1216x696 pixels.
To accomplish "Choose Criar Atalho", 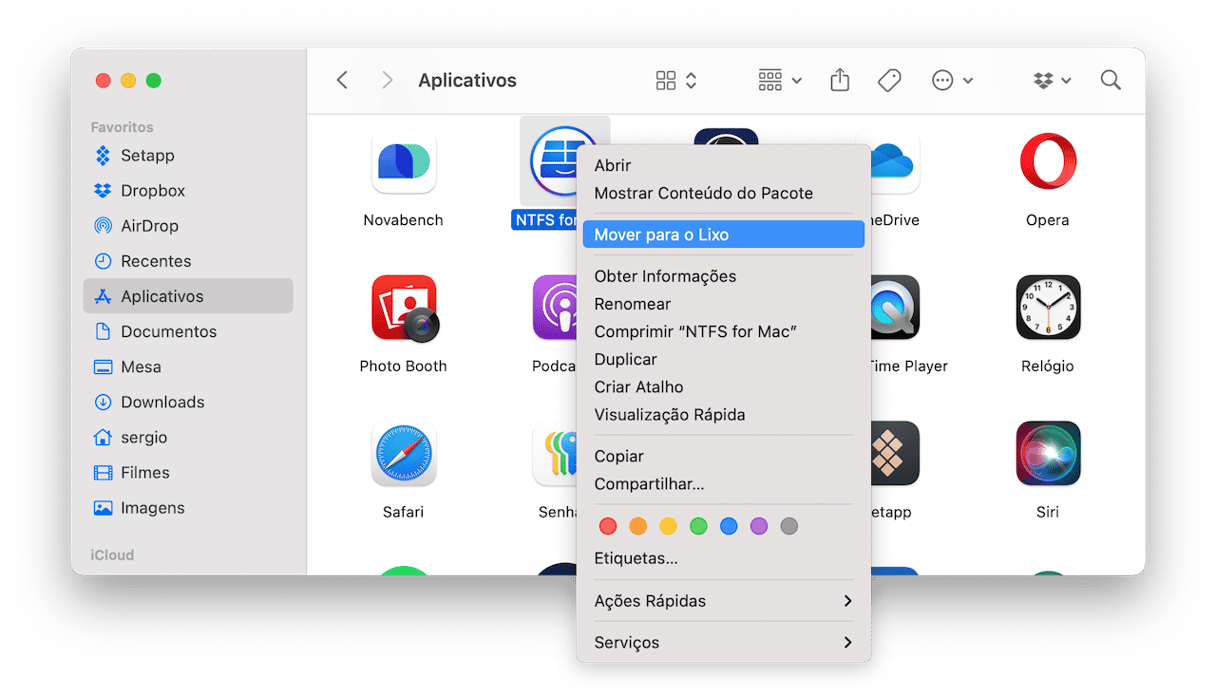I will [x=724, y=387].
